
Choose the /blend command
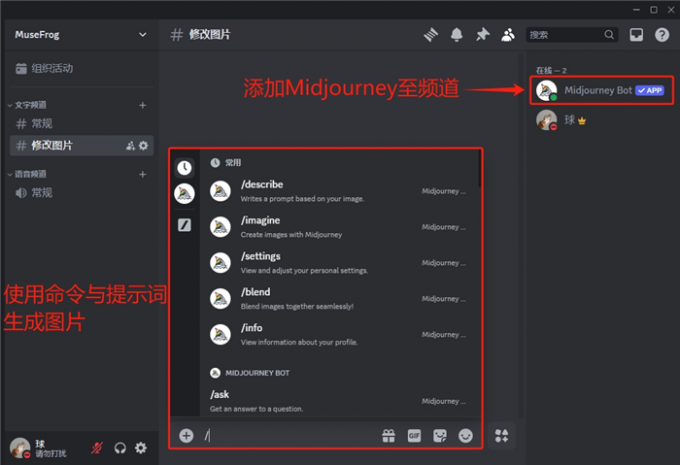click(340, 299)
